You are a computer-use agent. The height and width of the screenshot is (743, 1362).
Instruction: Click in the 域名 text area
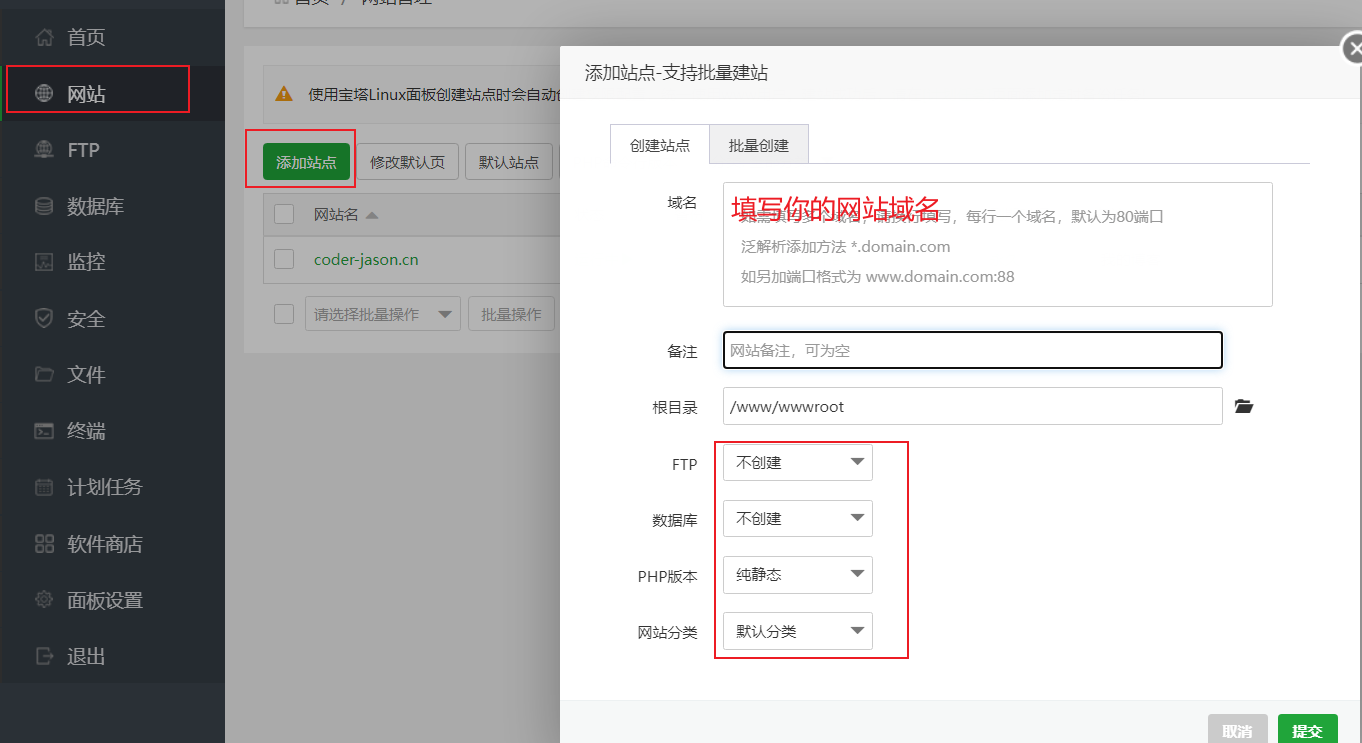(x=998, y=244)
